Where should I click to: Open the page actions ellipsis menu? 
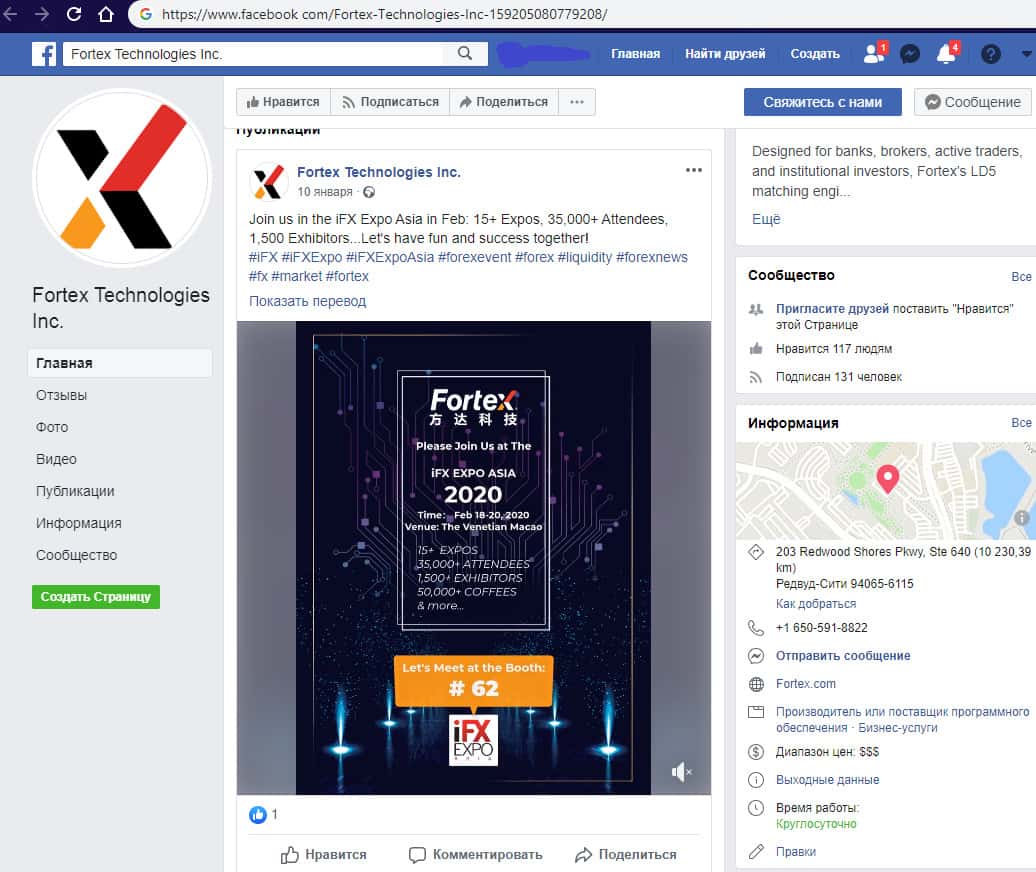click(577, 102)
